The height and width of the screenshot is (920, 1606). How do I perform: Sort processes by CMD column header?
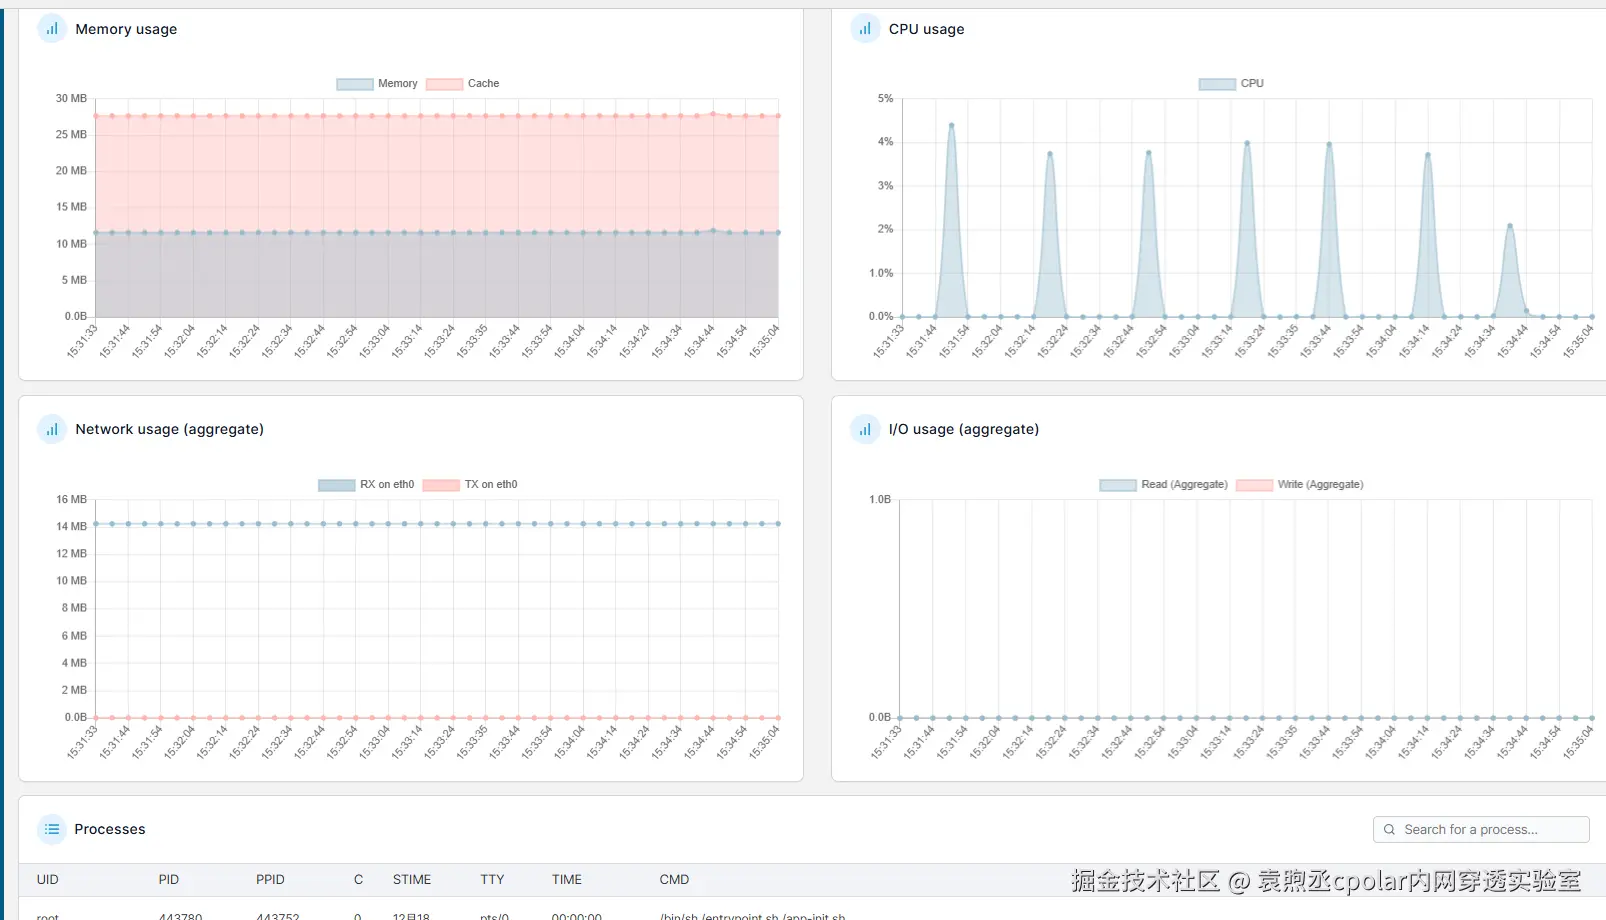pyautogui.click(x=674, y=880)
